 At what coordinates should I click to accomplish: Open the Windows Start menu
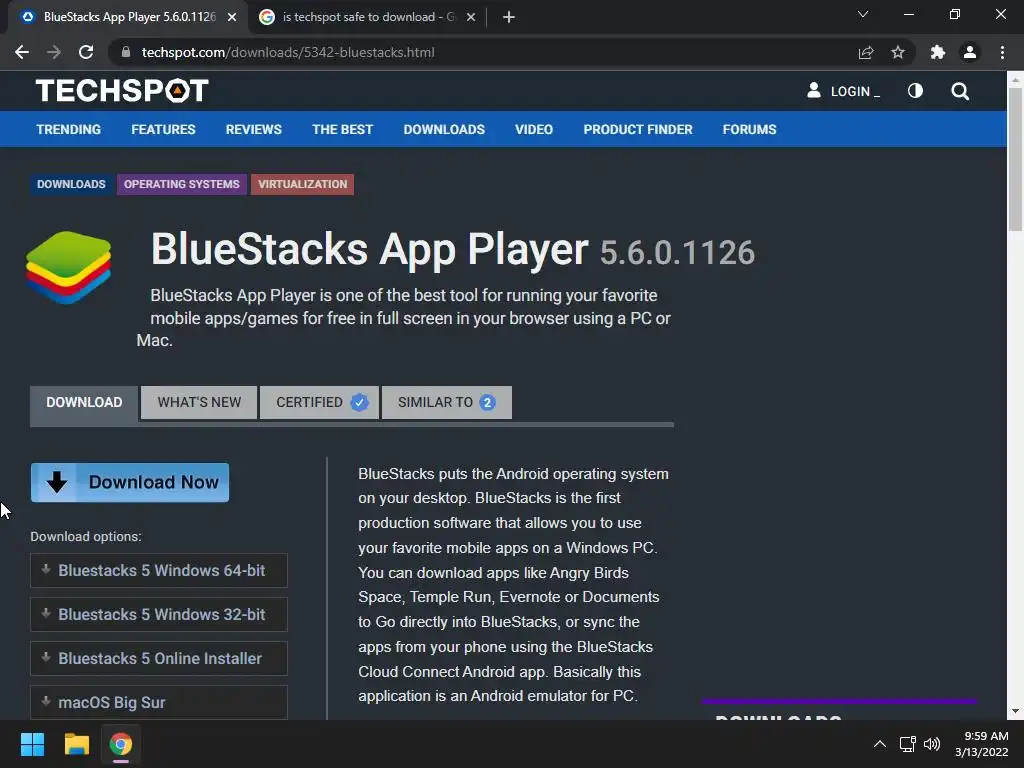32,744
